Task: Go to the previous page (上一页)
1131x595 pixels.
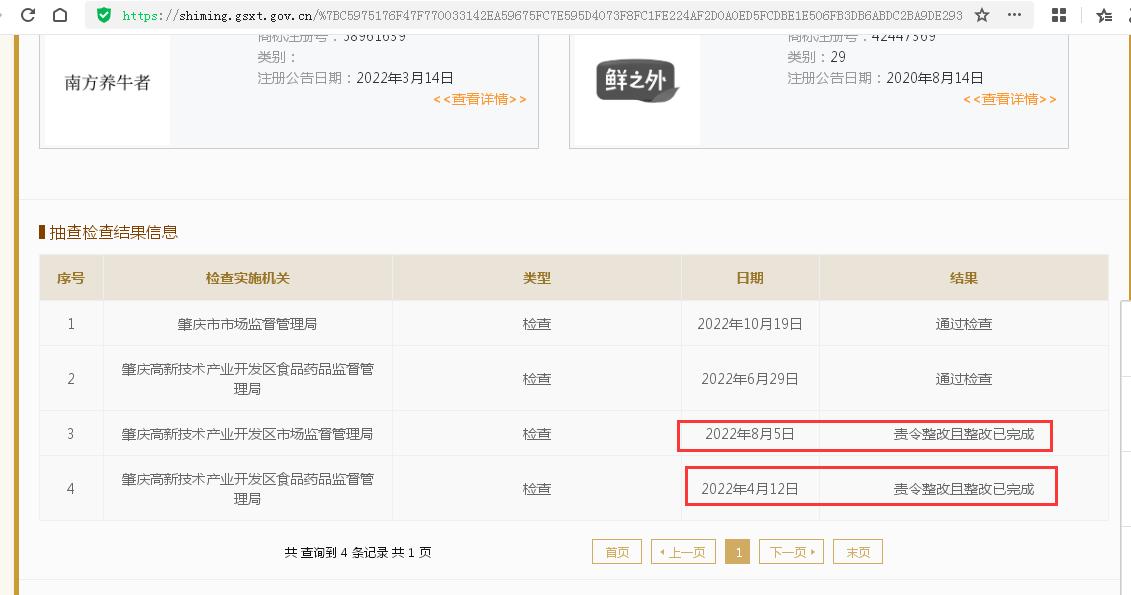Action: click(684, 552)
